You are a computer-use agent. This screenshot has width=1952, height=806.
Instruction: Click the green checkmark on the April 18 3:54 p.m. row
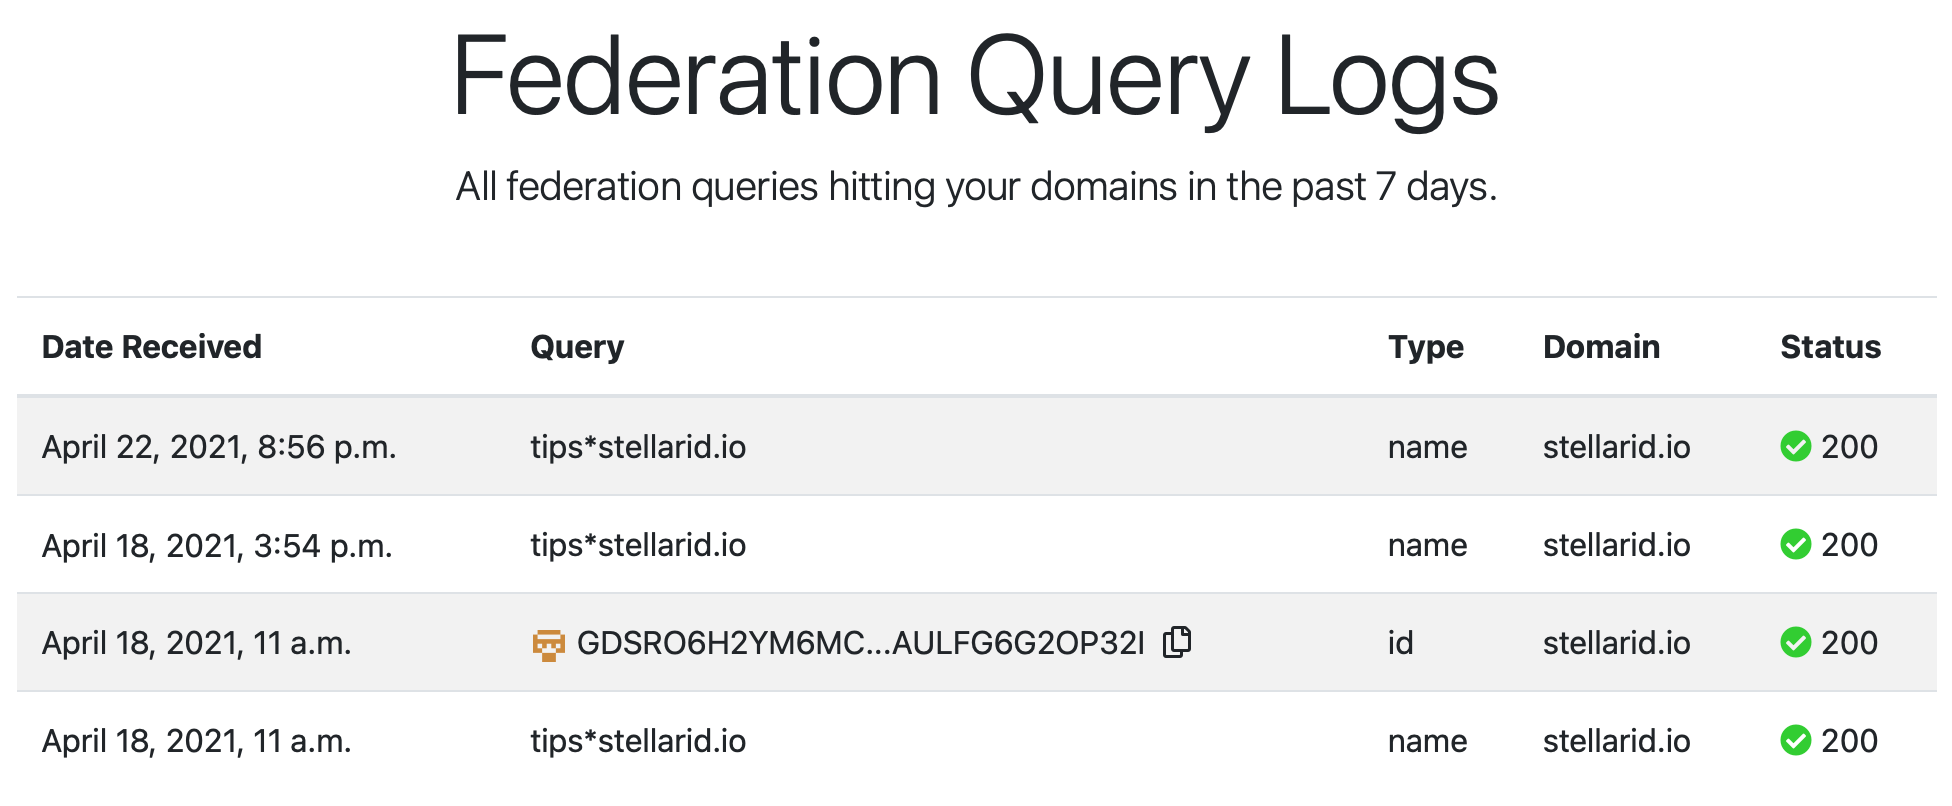[x=1796, y=545]
